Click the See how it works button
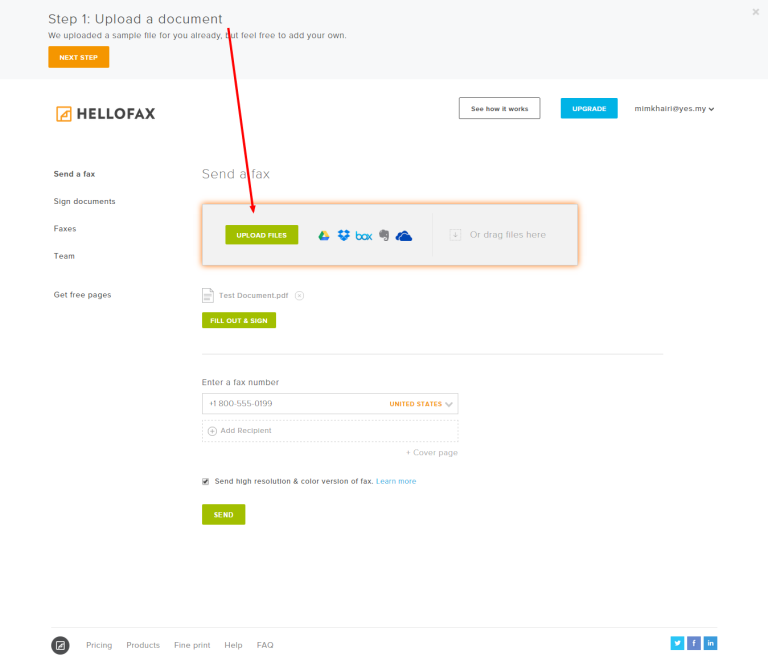 coord(500,108)
